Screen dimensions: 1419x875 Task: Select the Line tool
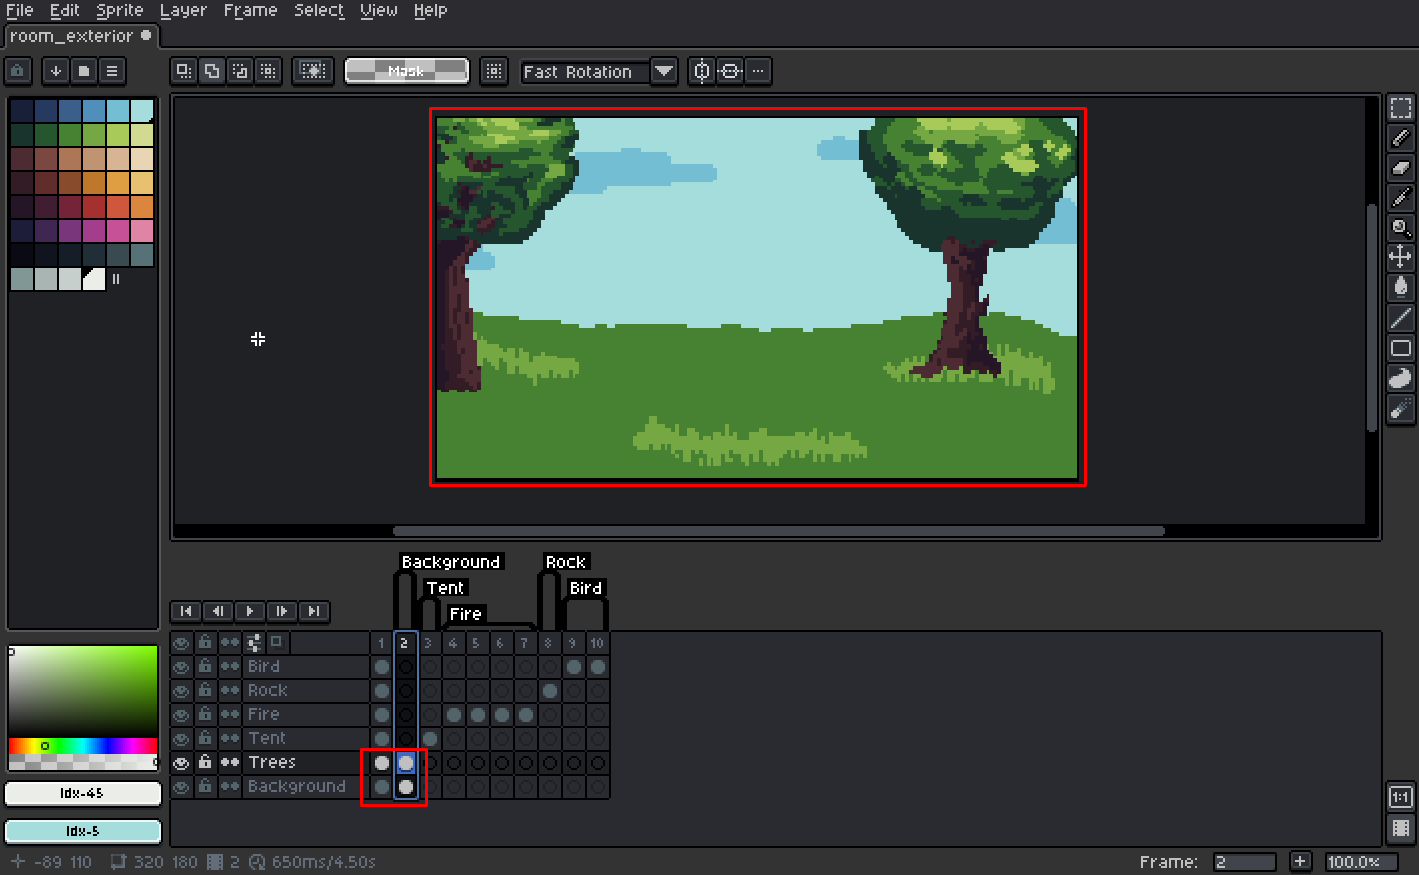pos(1400,318)
